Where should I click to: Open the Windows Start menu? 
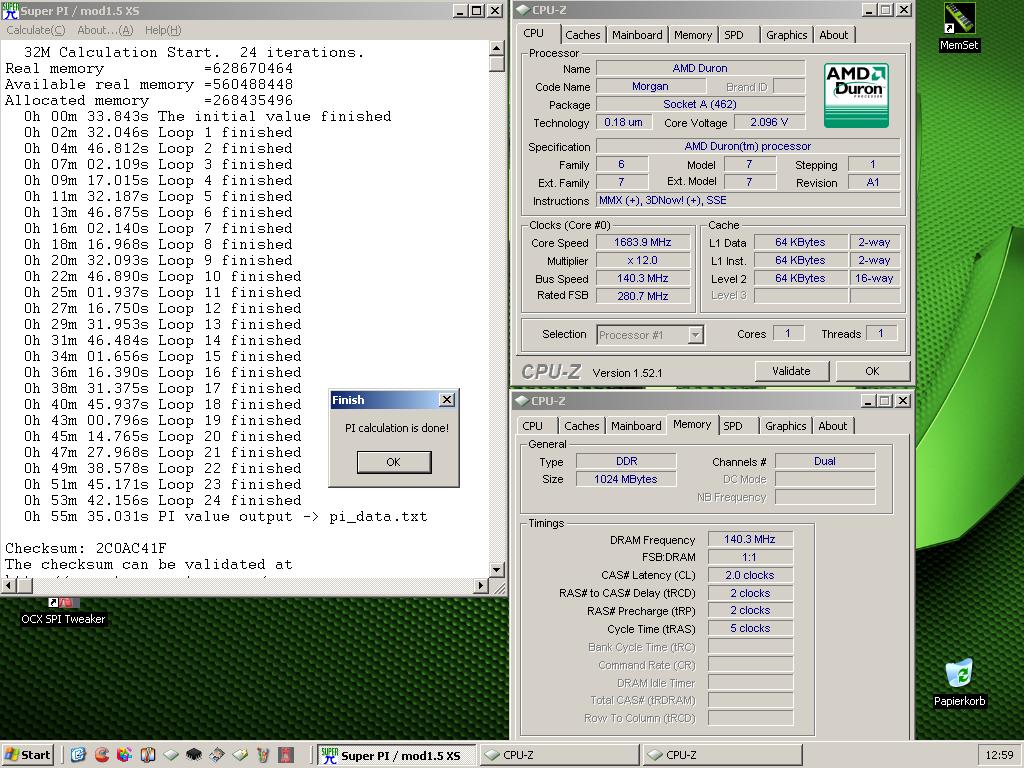click(27, 755)
